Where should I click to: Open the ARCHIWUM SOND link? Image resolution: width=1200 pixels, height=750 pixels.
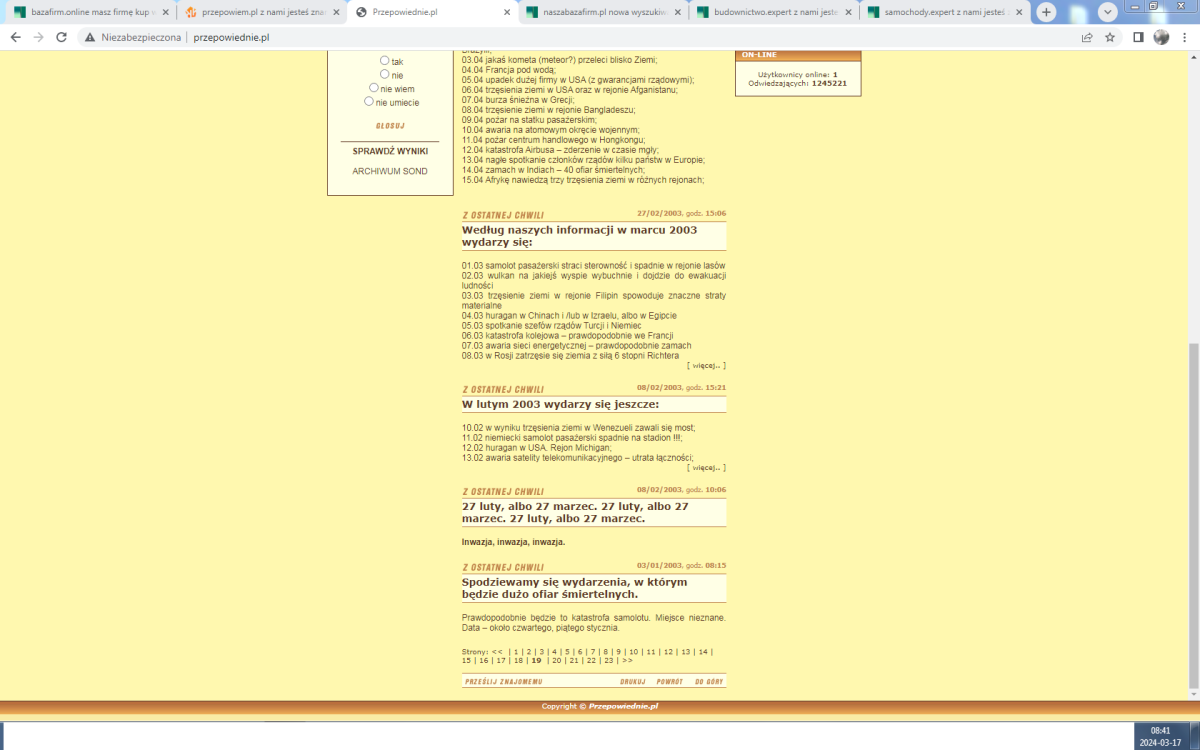(x=389, y=171)
